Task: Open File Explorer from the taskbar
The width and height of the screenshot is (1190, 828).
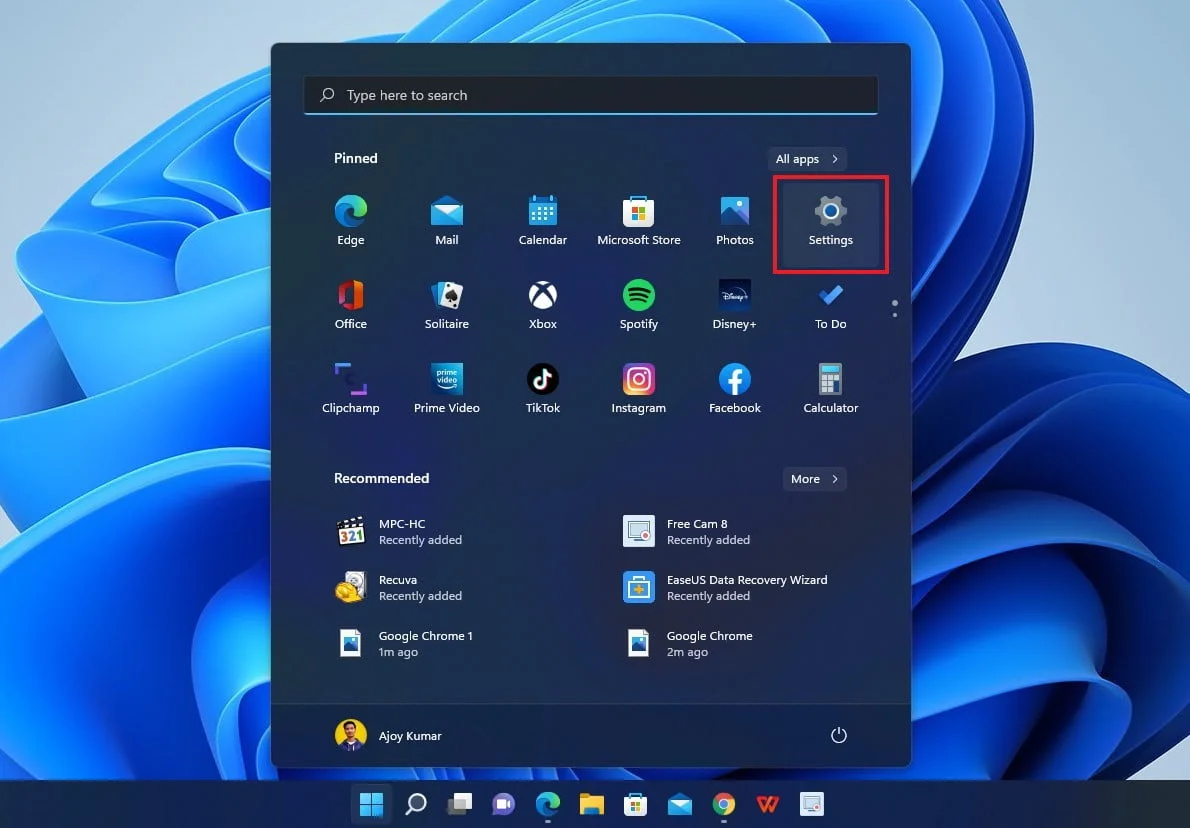Action: [x=591, y=804]
